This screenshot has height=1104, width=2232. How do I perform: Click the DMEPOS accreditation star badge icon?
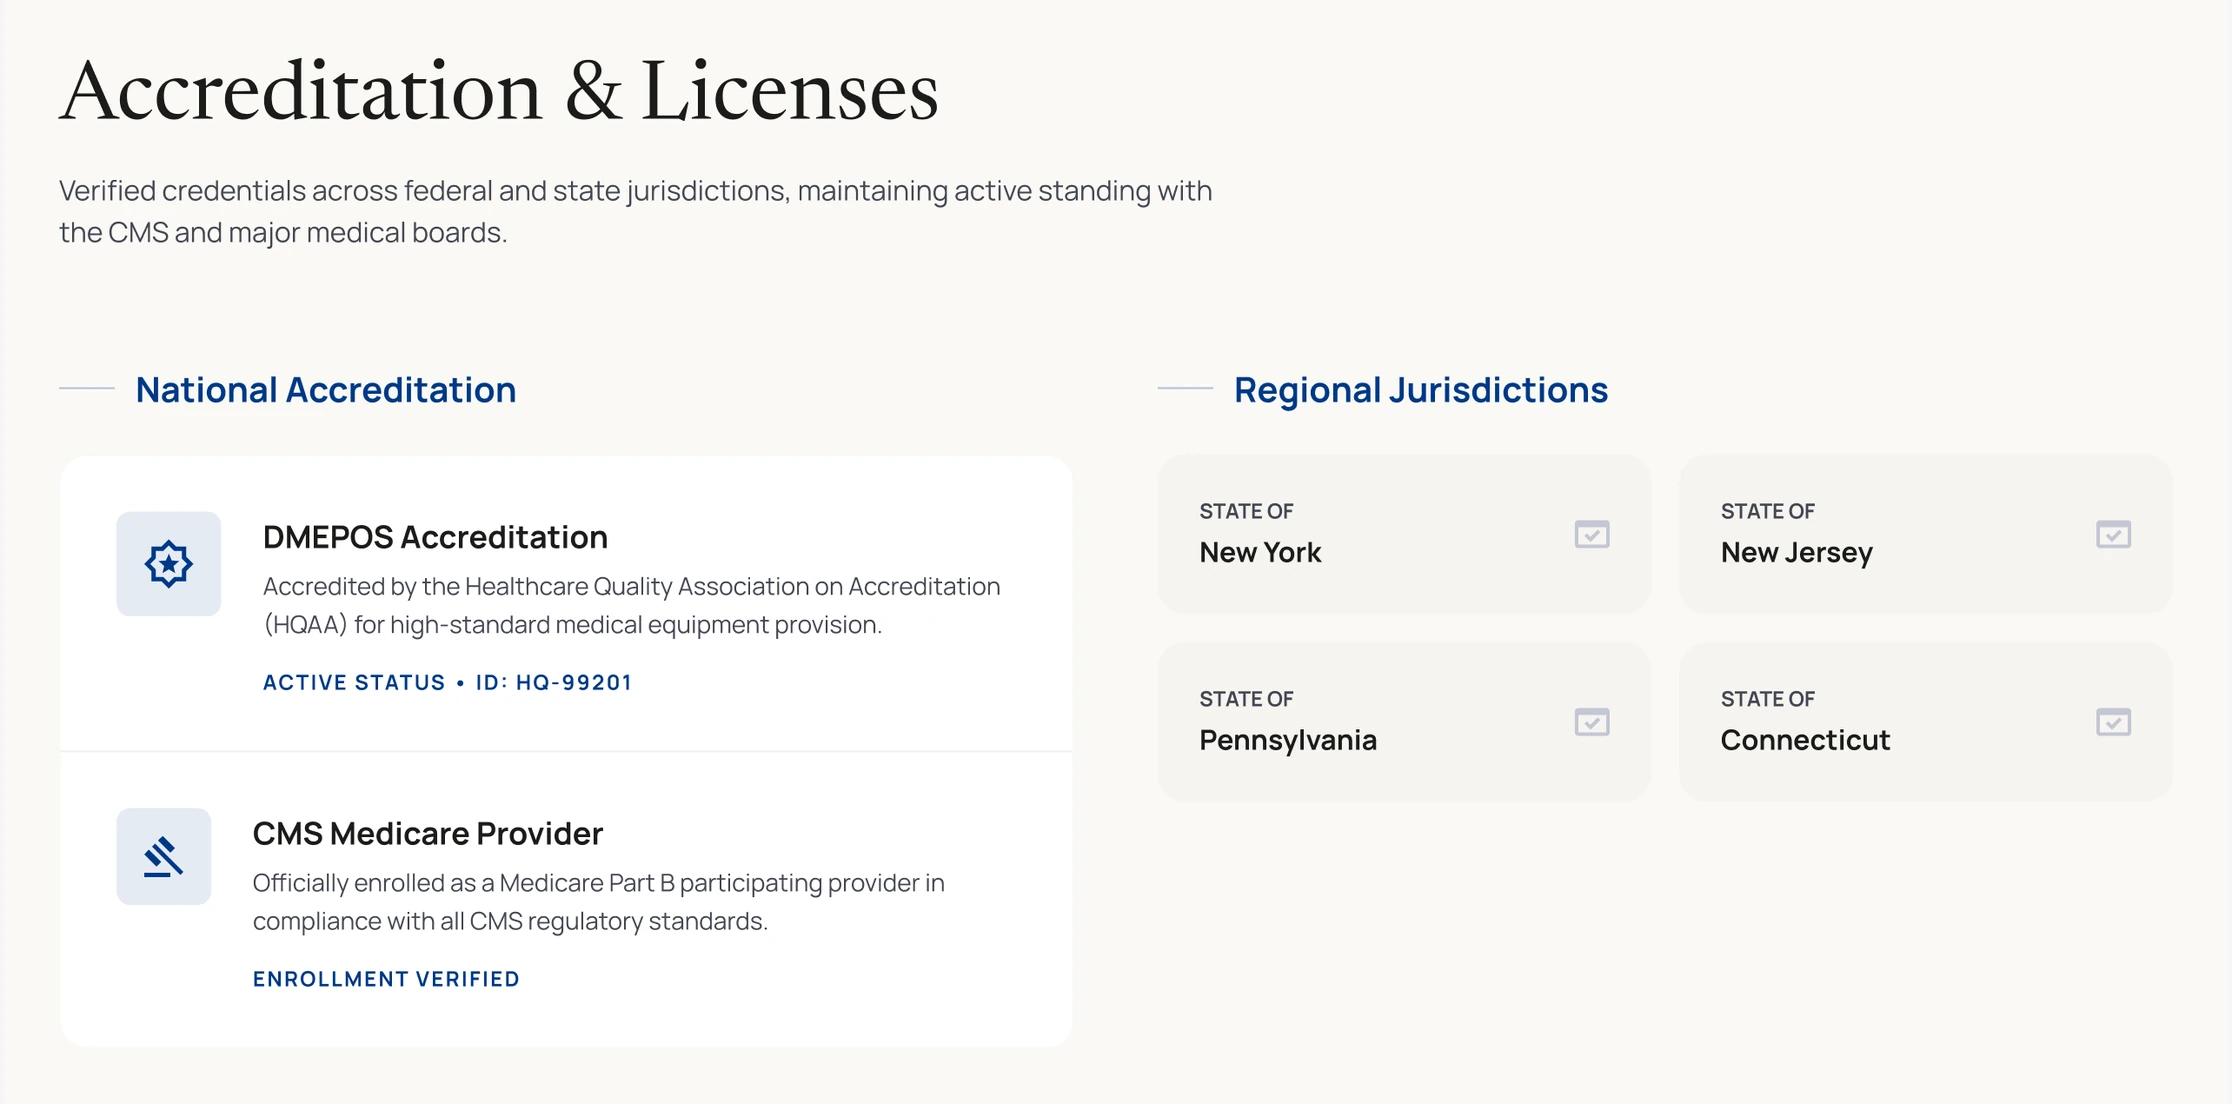point(168,564)
